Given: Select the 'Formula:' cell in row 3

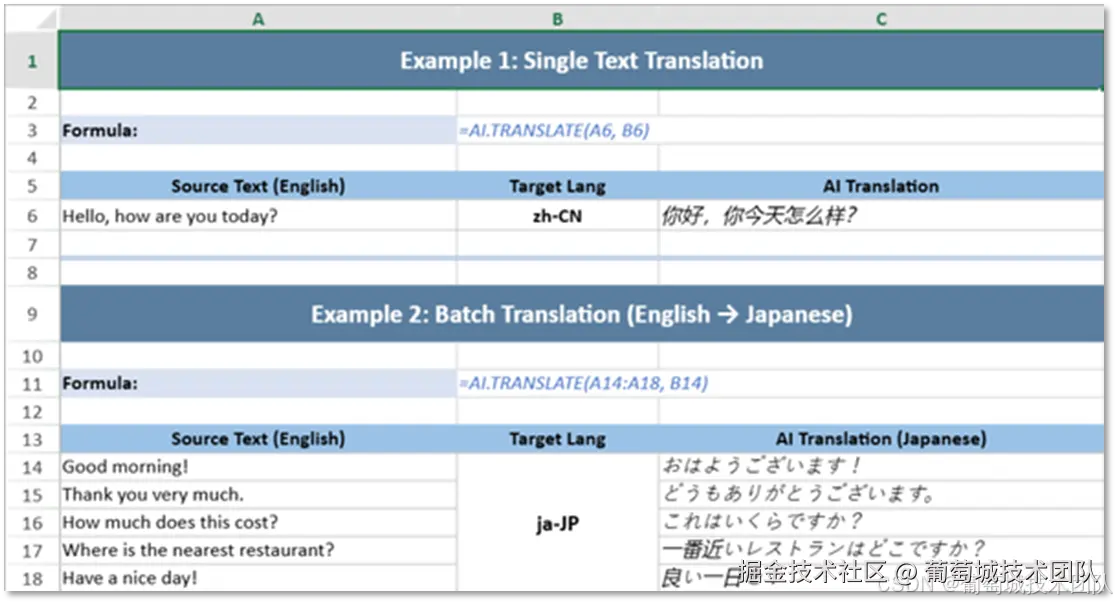Looking at the screenshot, I should point(258,130).
